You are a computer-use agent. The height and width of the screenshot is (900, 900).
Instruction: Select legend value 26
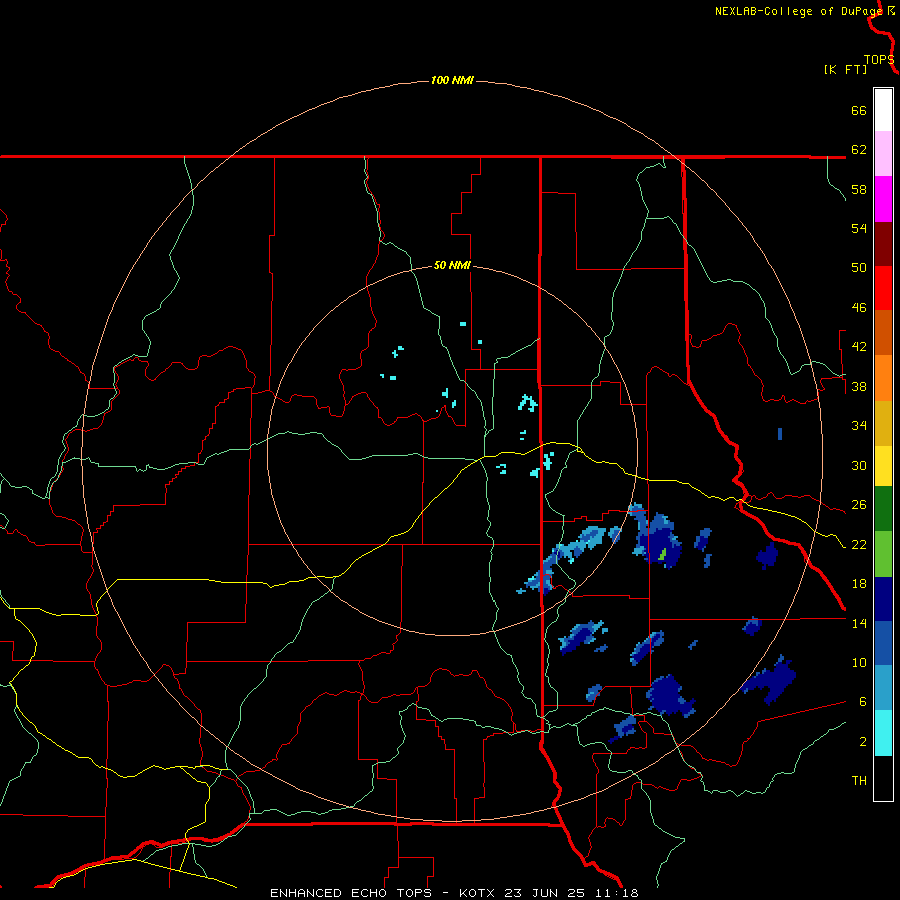tap(859, 505)
